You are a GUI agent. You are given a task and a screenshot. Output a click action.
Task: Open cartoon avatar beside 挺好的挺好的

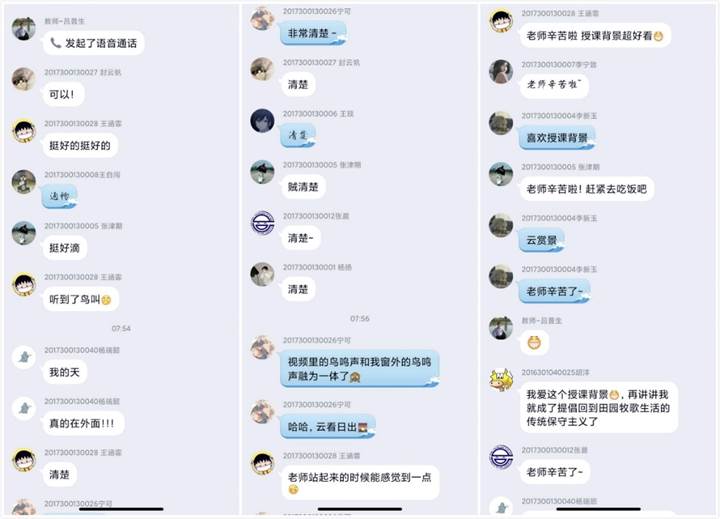pyautogui.click(x=24, y=131)
